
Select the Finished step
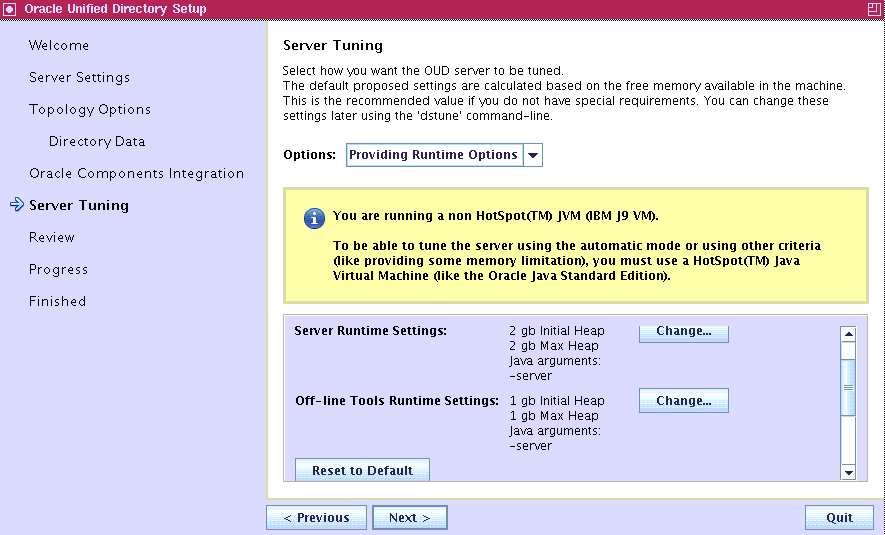(57, 301)
